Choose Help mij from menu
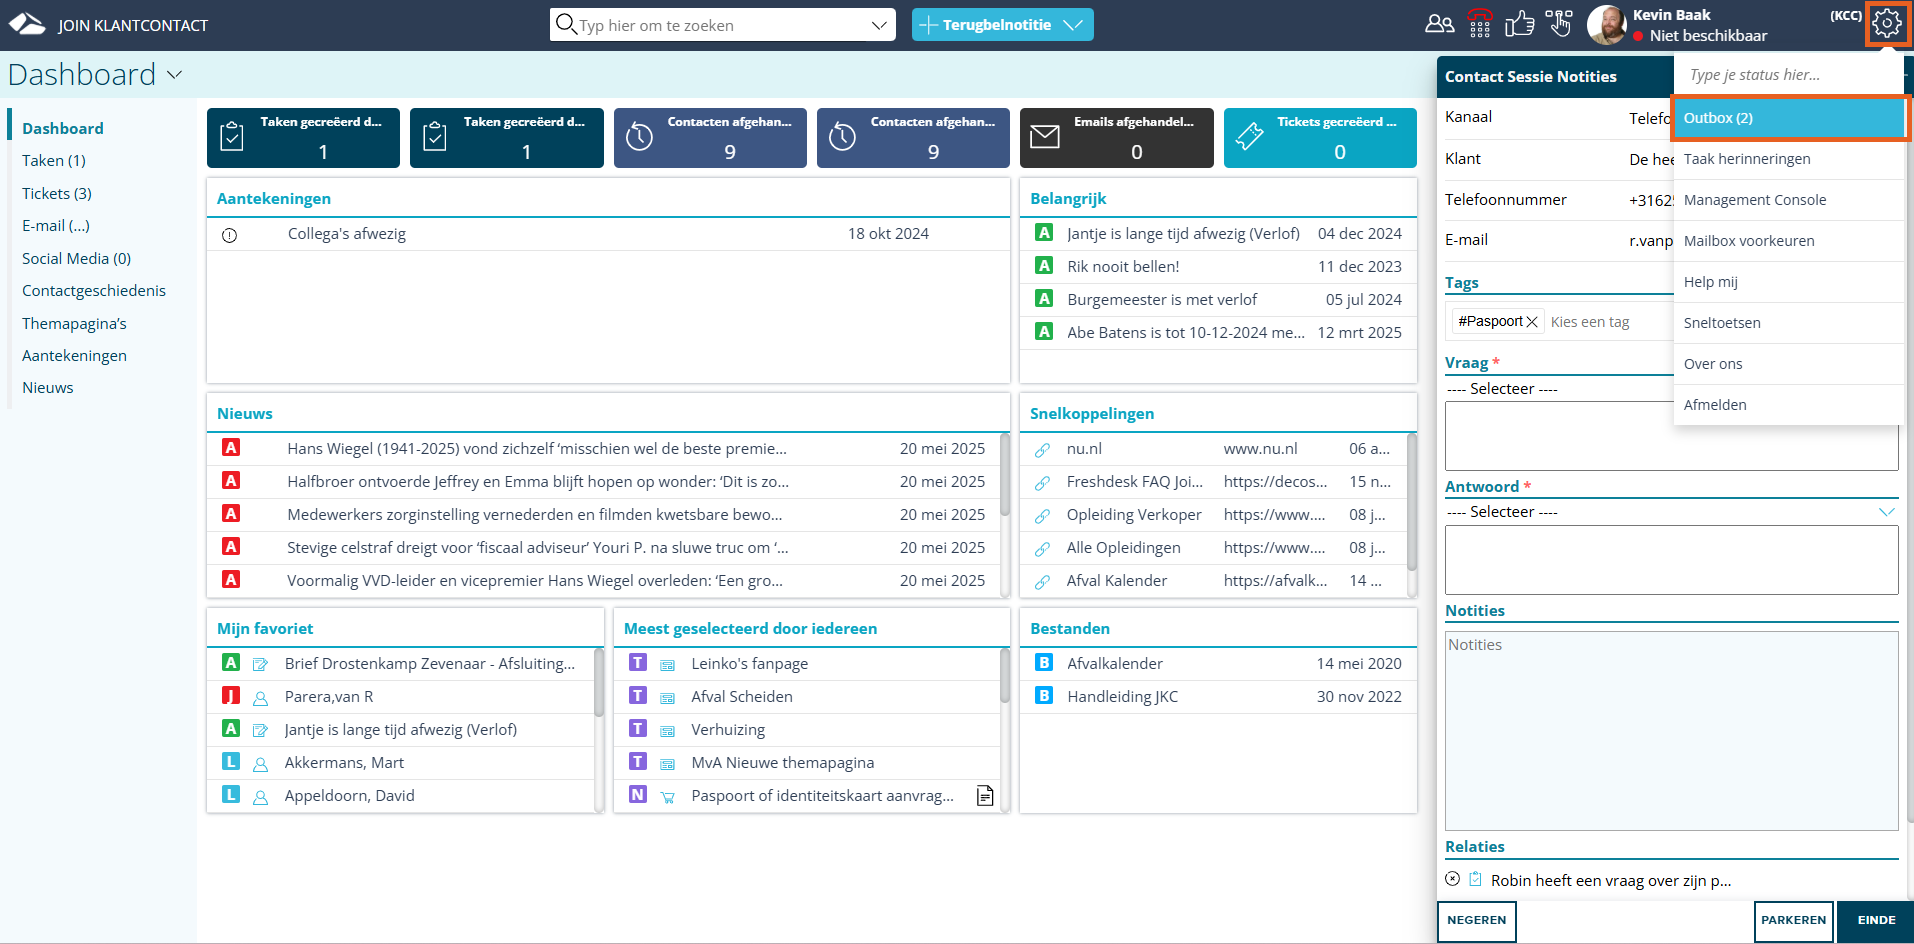 tap(1788, 282)
